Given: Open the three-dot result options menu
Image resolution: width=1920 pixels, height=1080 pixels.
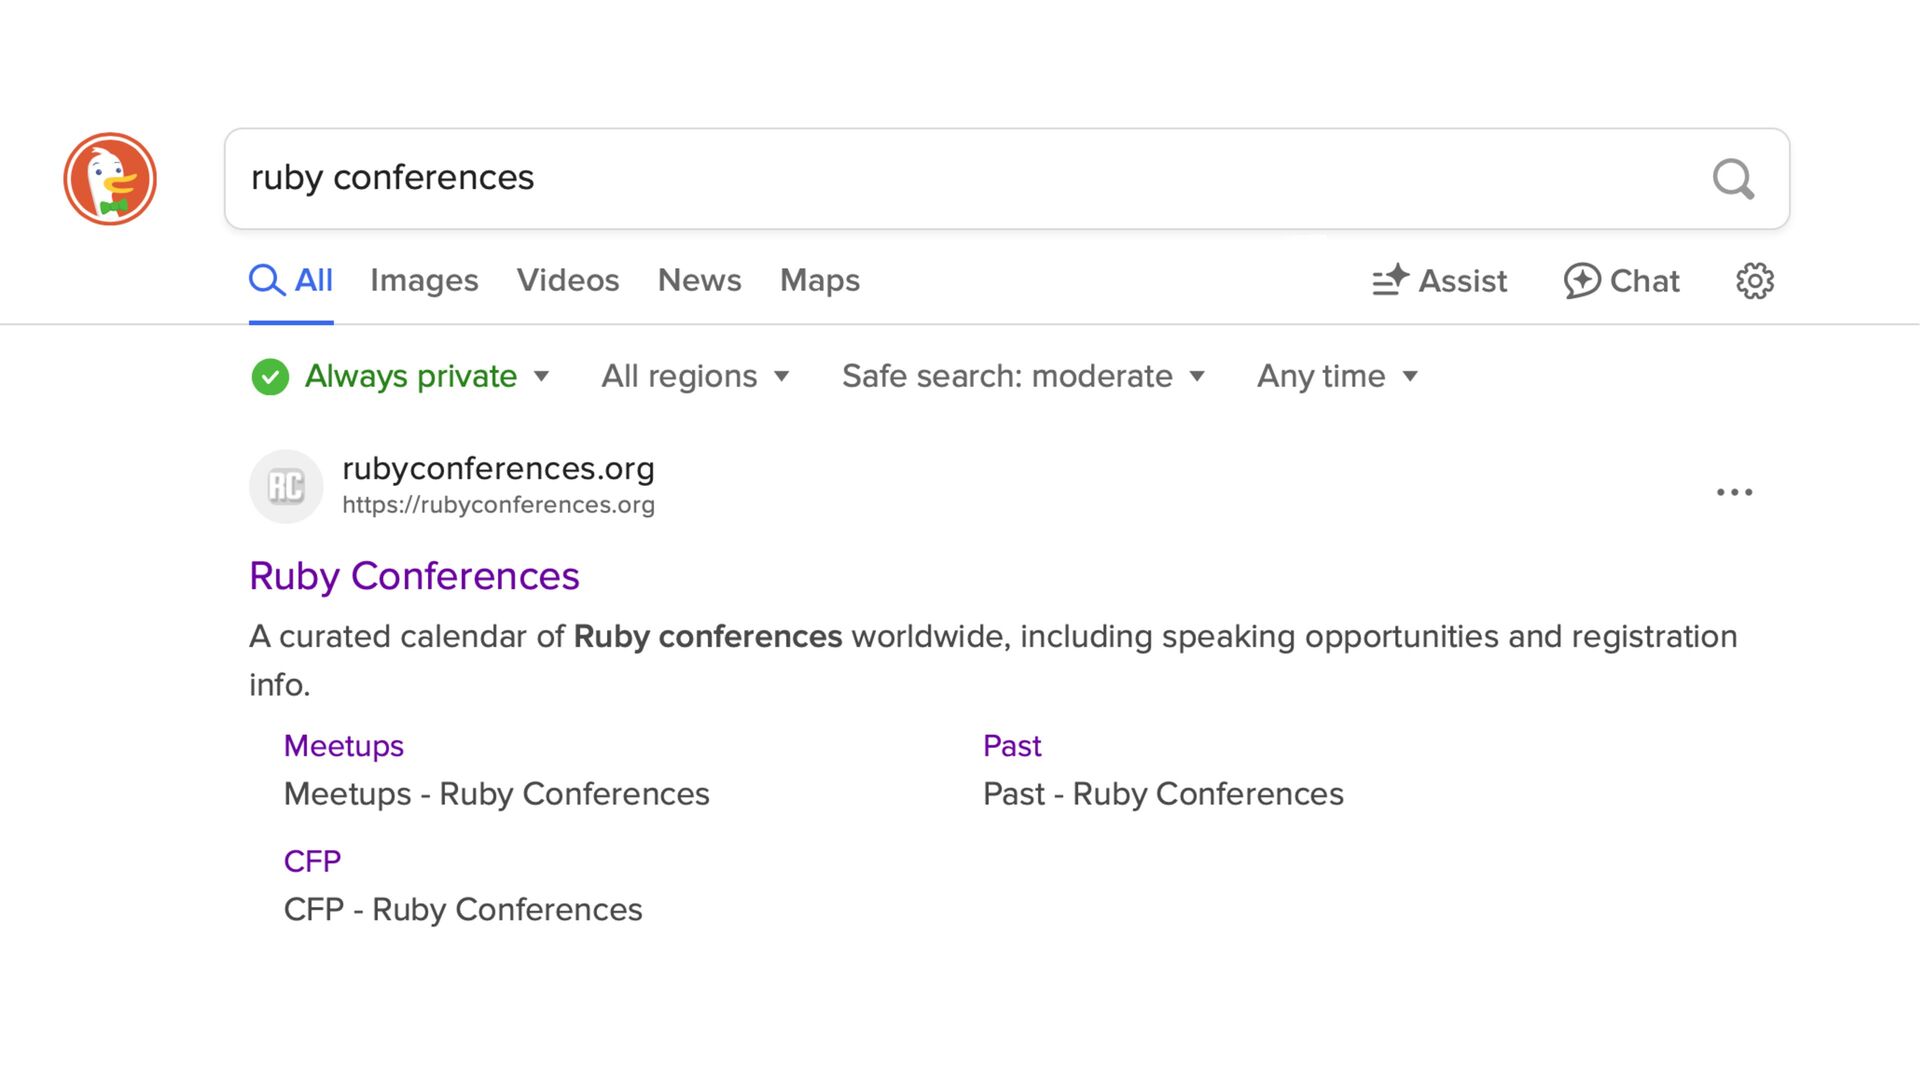Looking at the screenshot, I should point(1734,492).
